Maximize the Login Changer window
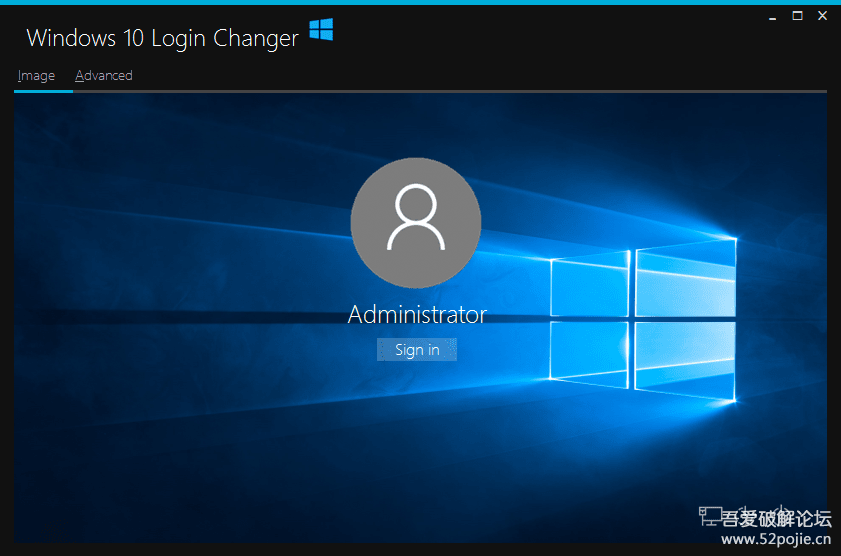 click(x=798, y=16)
